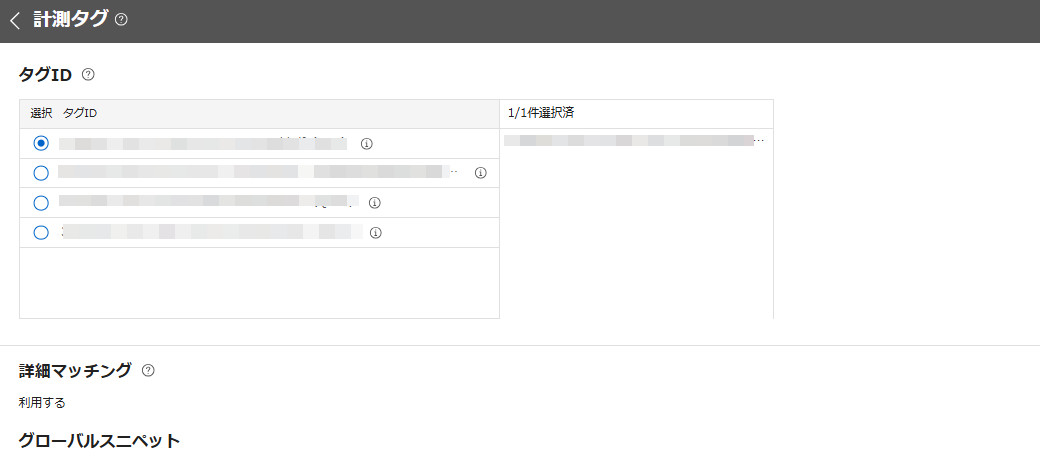Select the second tag ID radio button
The width and height of the screenshot is (1040, 456).
(x=41, y=173)
